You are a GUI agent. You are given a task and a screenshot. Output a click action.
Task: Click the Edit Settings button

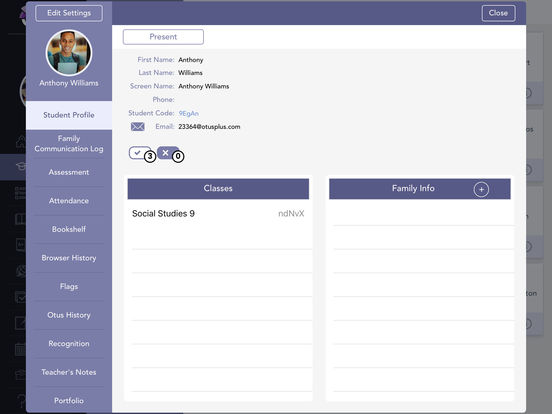pos(69,13)
